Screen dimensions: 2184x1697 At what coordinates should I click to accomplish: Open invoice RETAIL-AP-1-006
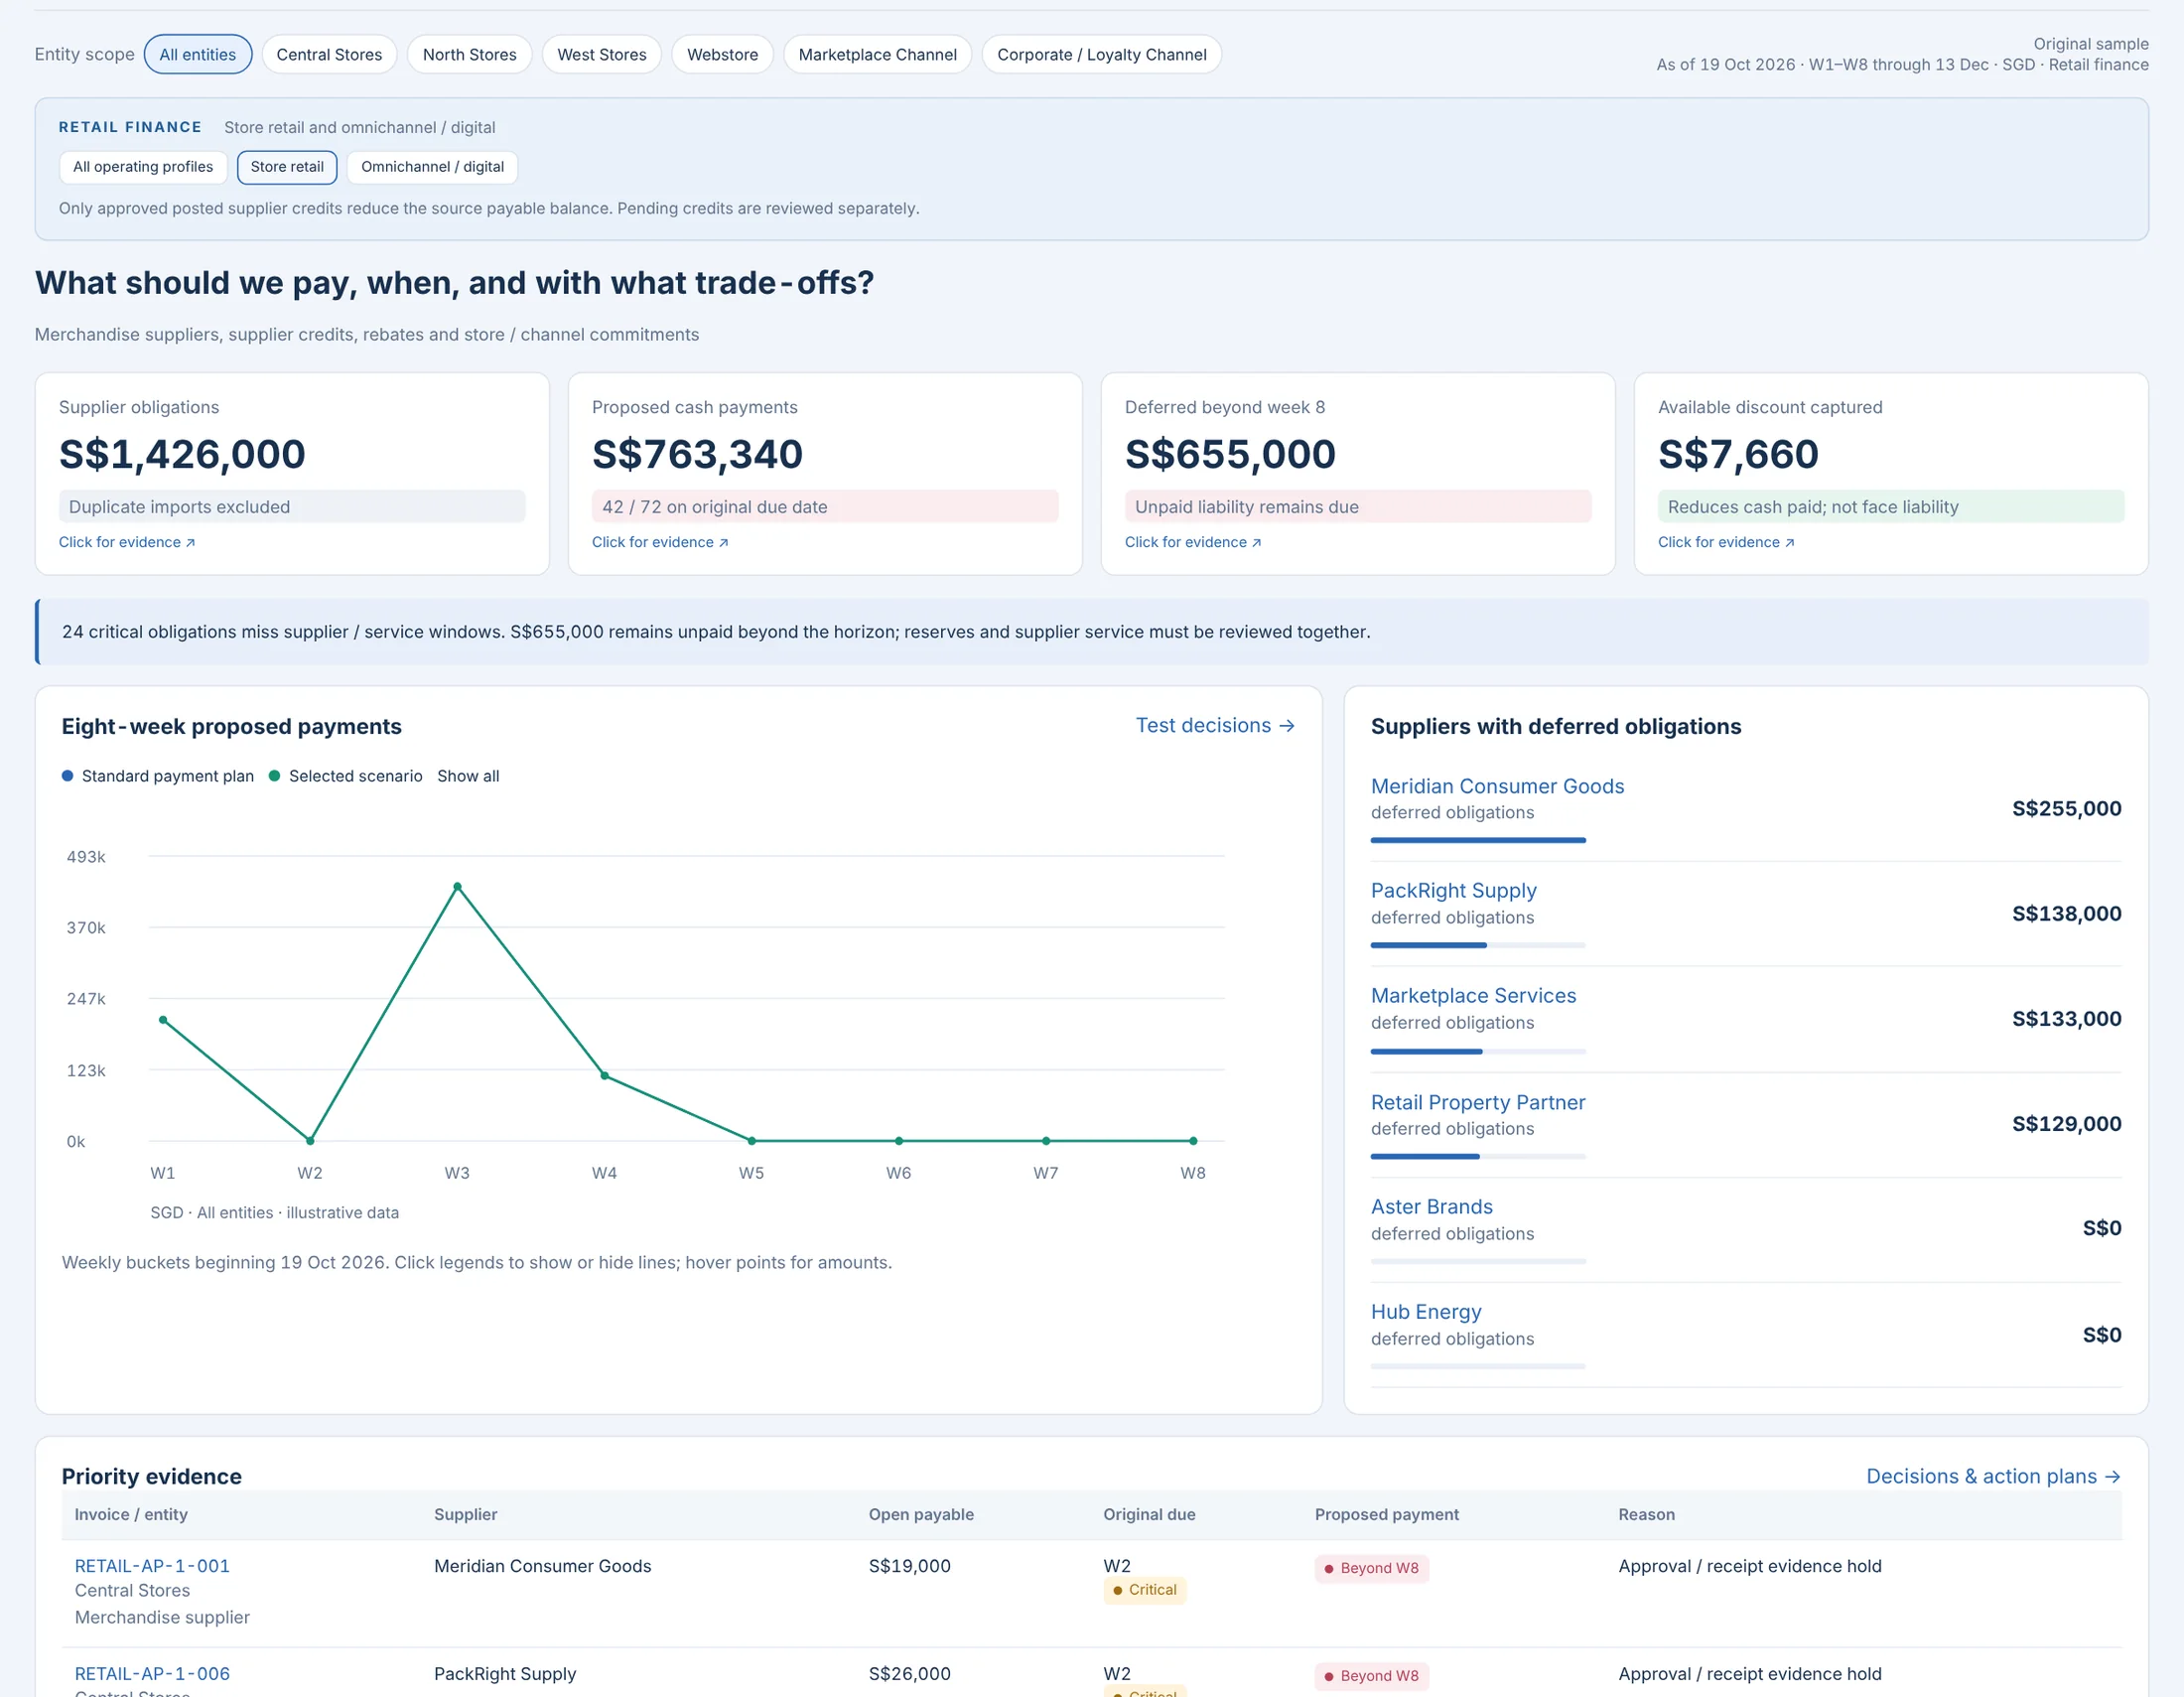pyautogui.click(x=152, y=1674)
